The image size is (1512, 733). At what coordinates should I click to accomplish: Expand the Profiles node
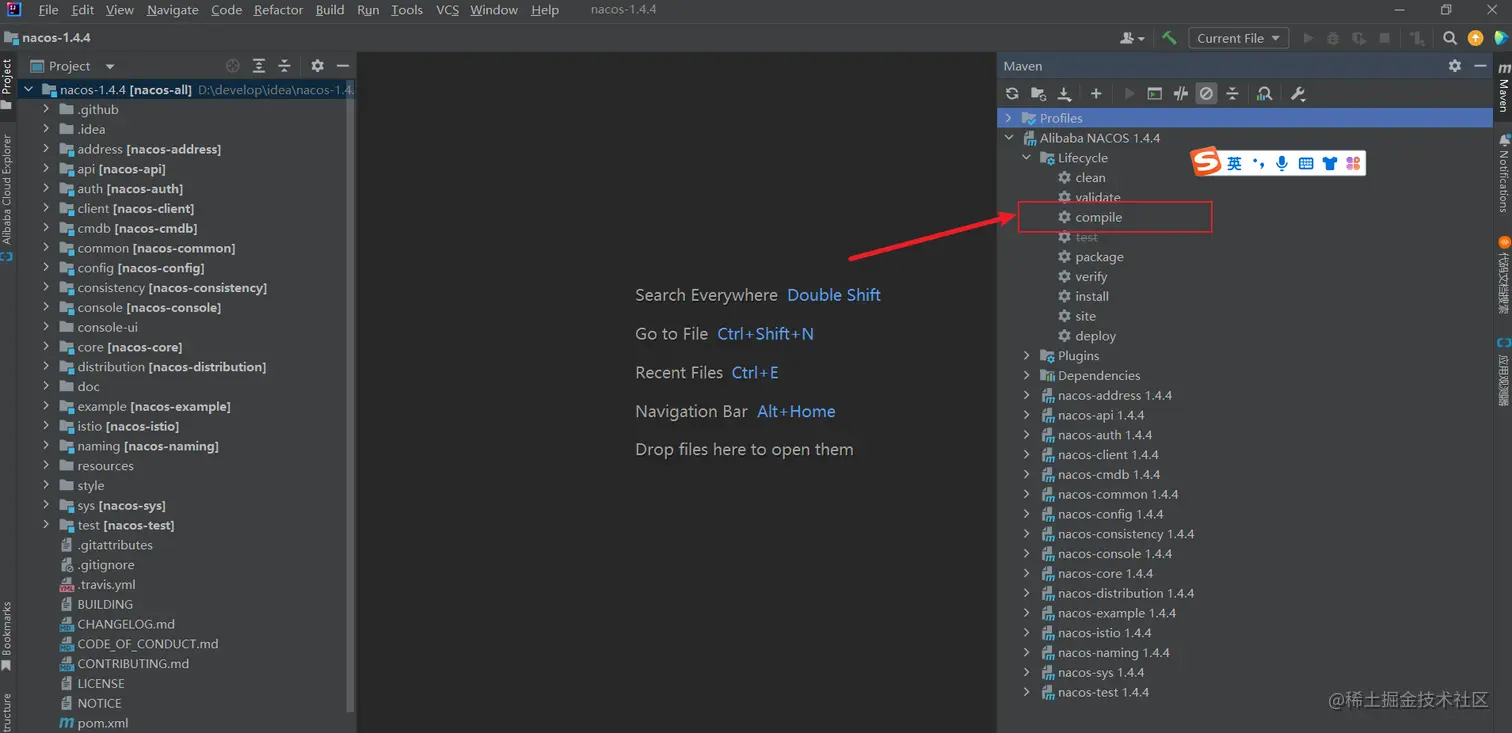pos(1008,118)
